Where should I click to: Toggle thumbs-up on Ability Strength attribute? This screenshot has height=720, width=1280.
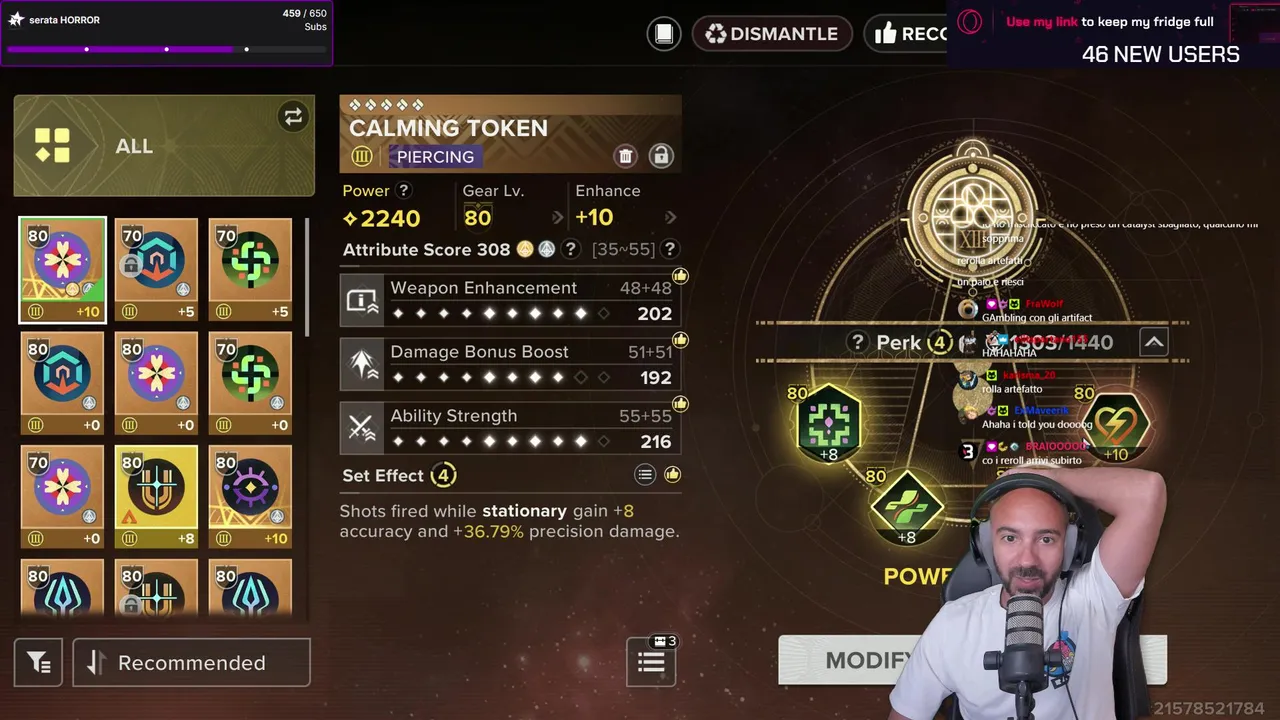pos(680,404)
